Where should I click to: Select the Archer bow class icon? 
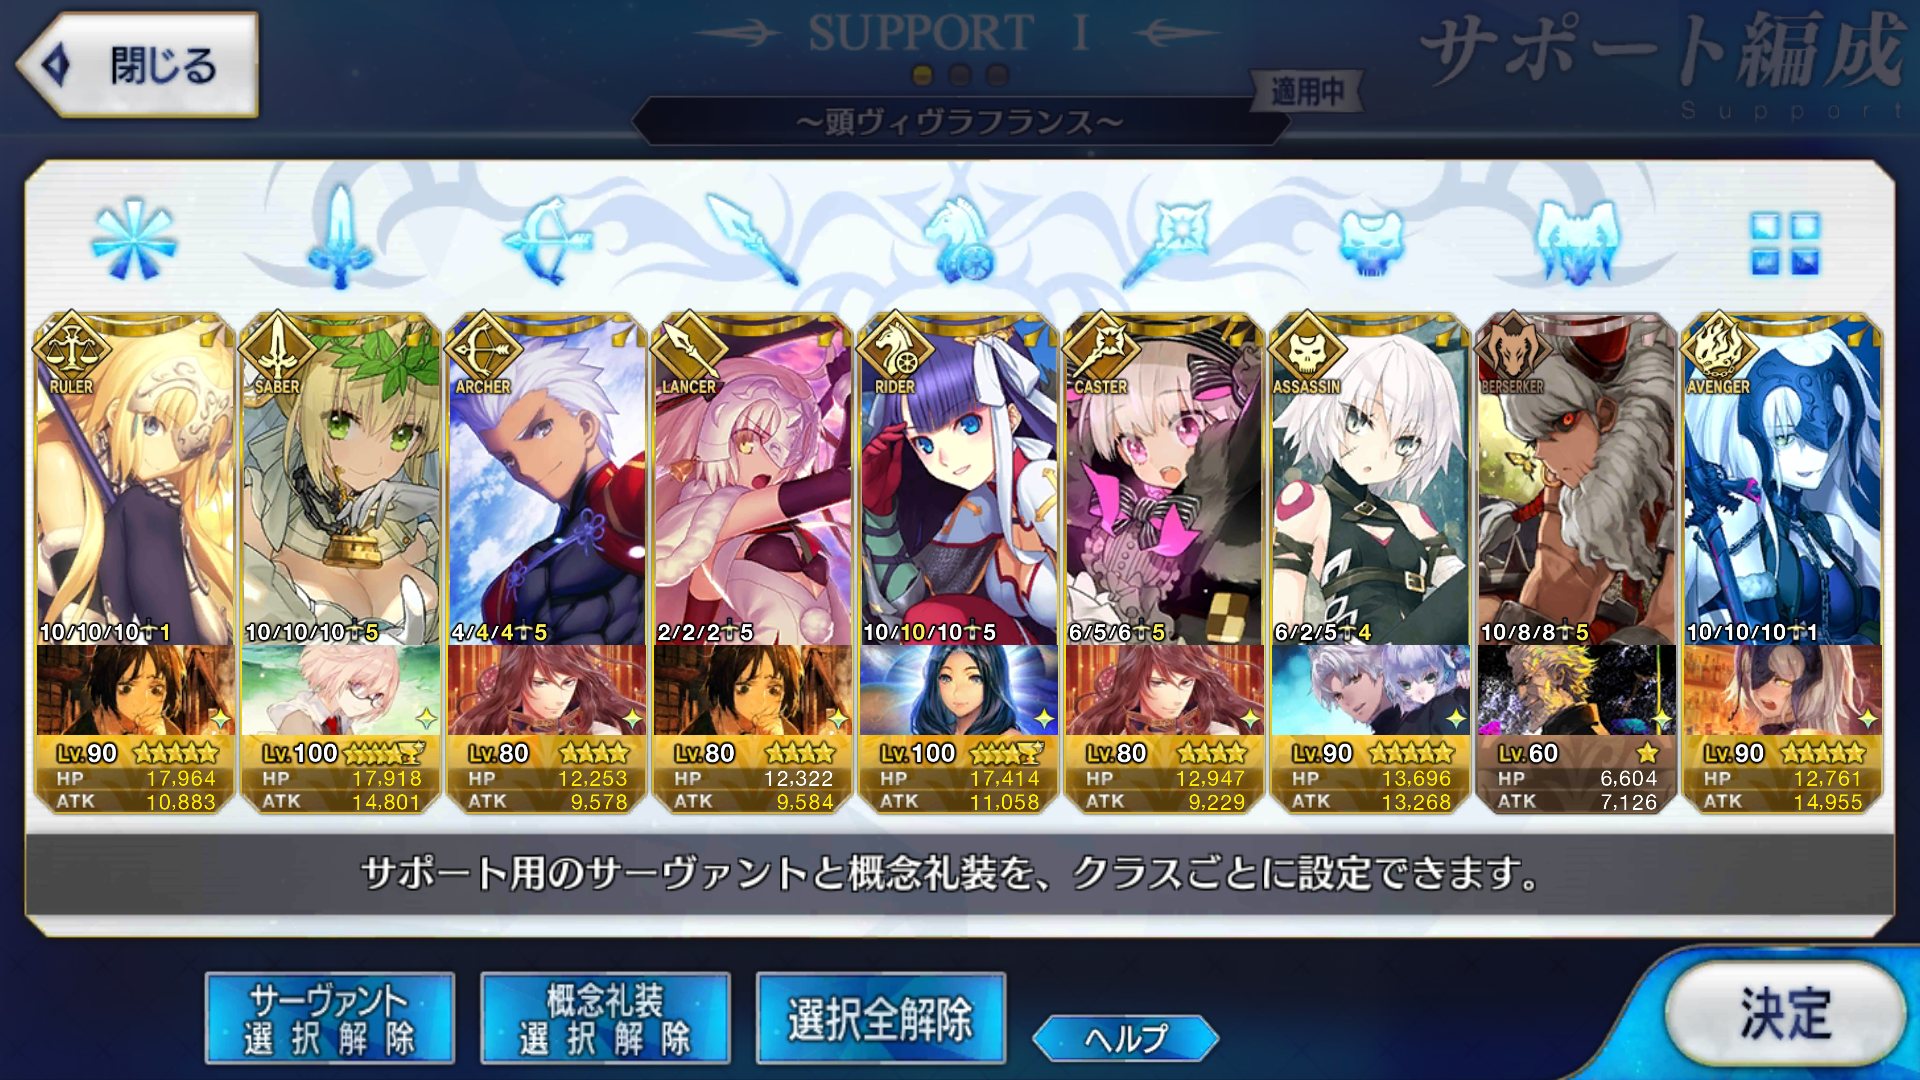pos(548,240)
